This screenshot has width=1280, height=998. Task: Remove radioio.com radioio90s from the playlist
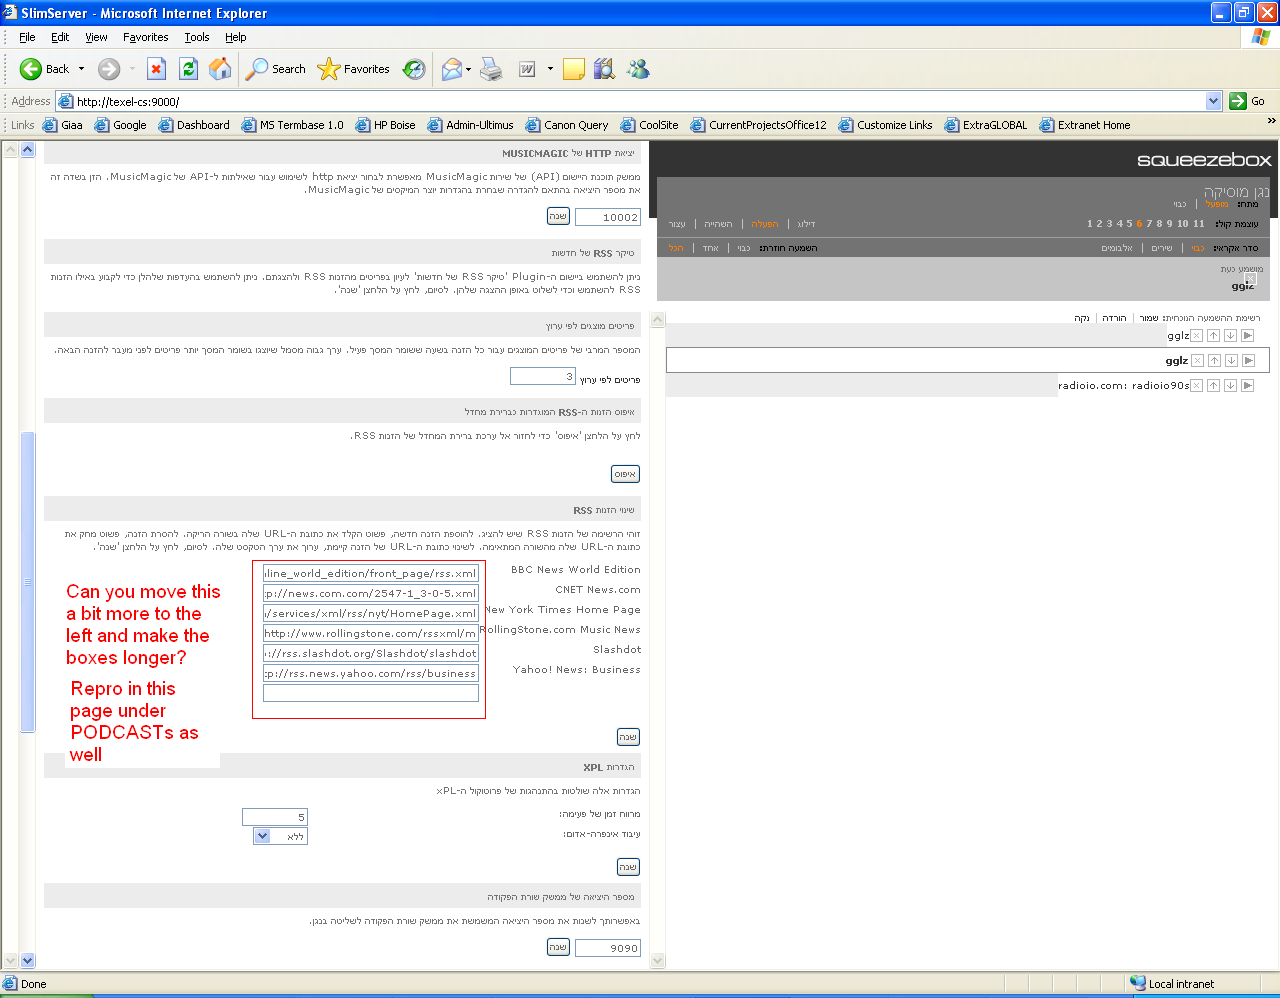pyautogui.click(x=1196, y=386)
